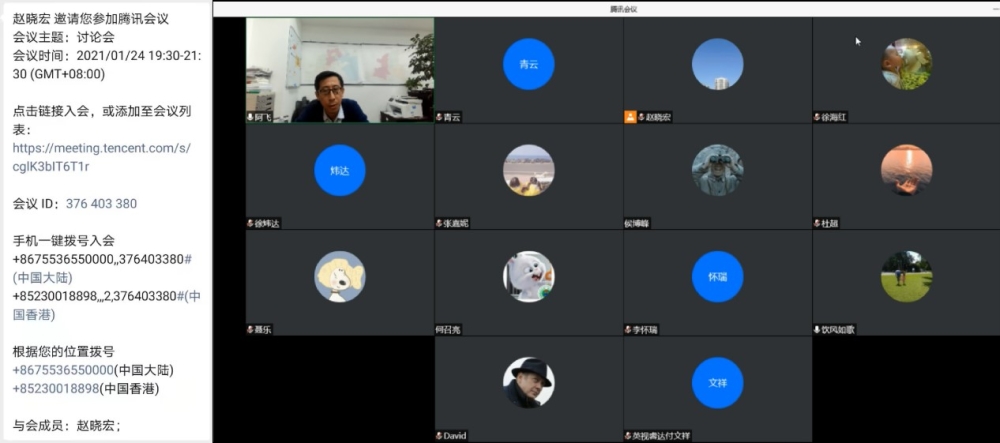Select the blue 文祥 avatar circle
Image resolution: width=1000 pixels, height=443 pixels.
(x=717, y=382)
